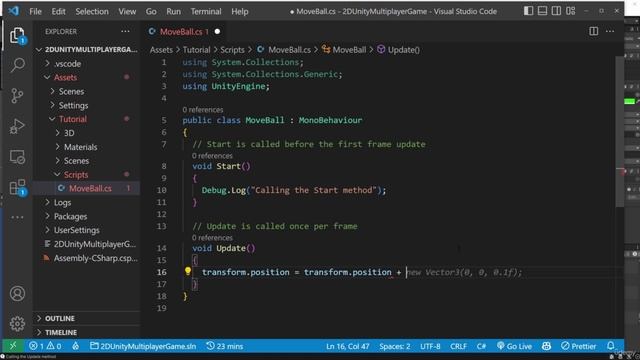This screenshot has width=640, height=360.
Task: Close the unsaved MoveBall.cs tab dot
Action: coord(217,31)
